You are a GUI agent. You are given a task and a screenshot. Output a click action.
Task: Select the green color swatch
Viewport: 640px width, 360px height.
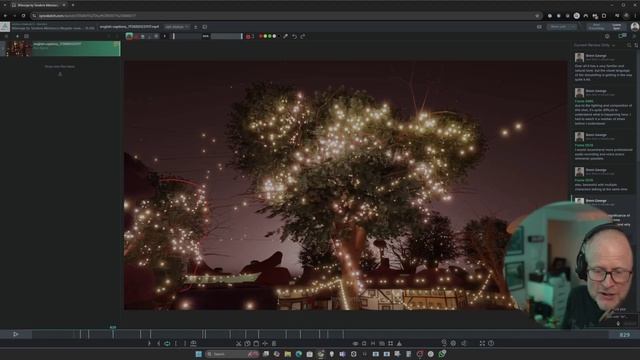(x=270, y=36)
